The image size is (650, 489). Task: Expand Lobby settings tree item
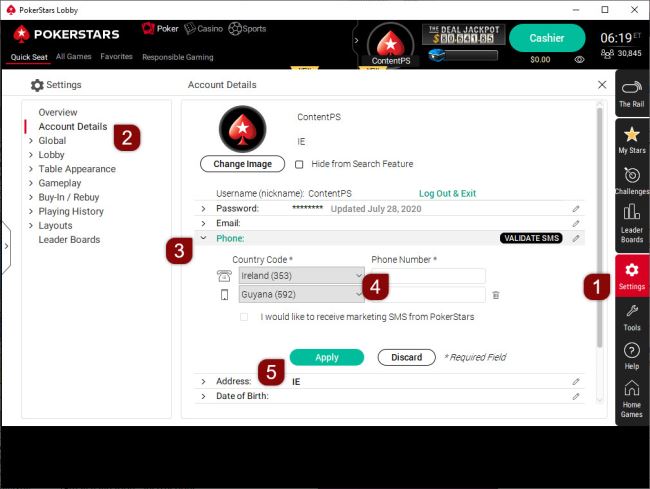tap(31, 155)
